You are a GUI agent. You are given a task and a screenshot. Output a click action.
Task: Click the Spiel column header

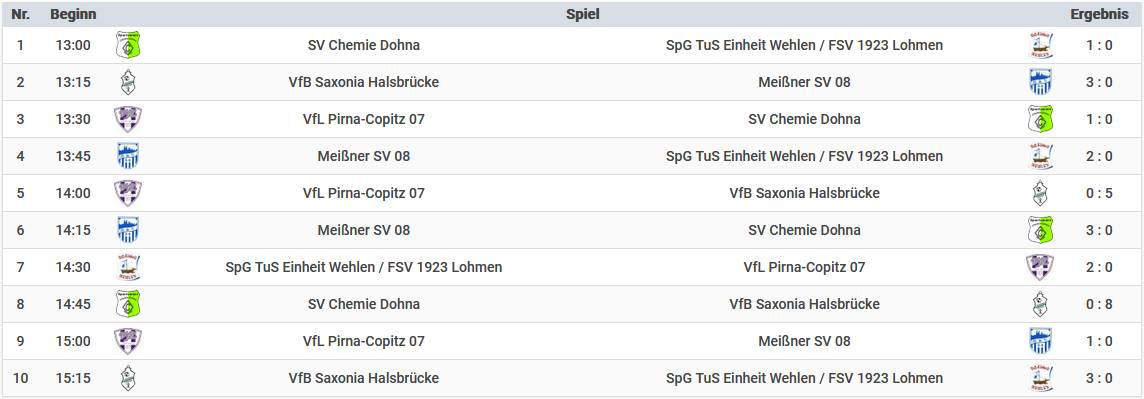click(583, 15)
